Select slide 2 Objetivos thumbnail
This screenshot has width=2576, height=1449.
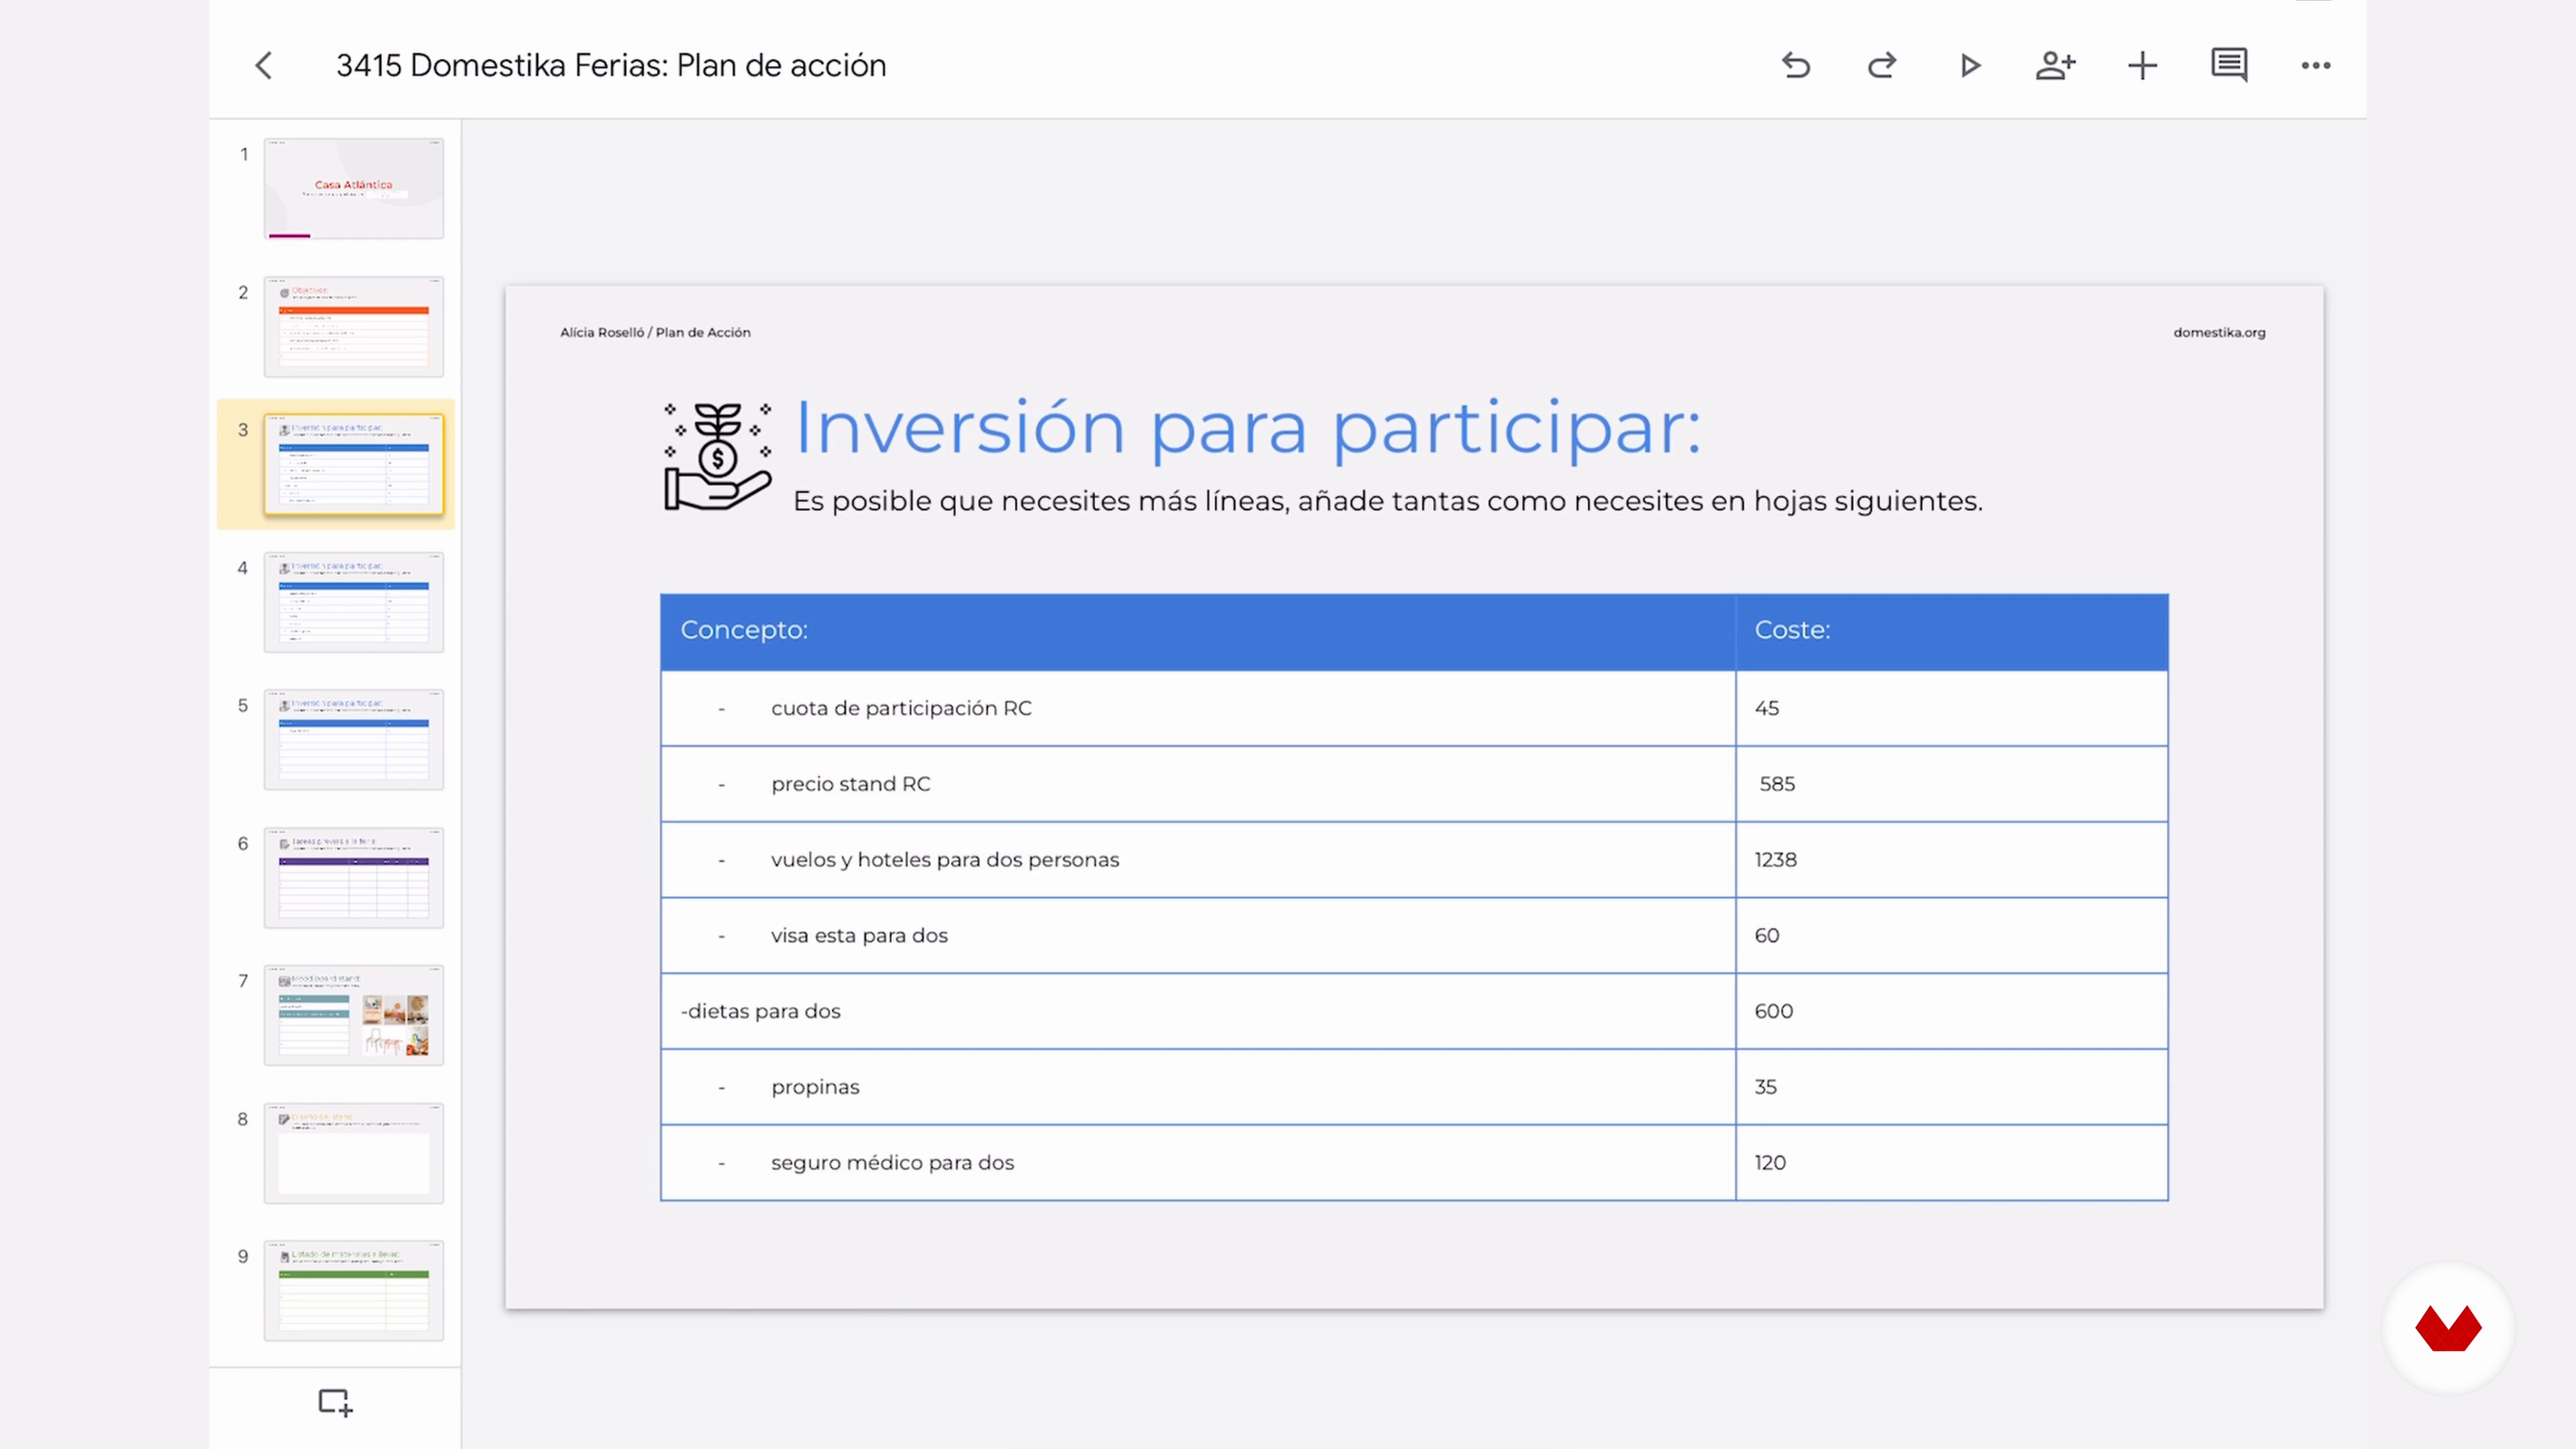[354, 326]
